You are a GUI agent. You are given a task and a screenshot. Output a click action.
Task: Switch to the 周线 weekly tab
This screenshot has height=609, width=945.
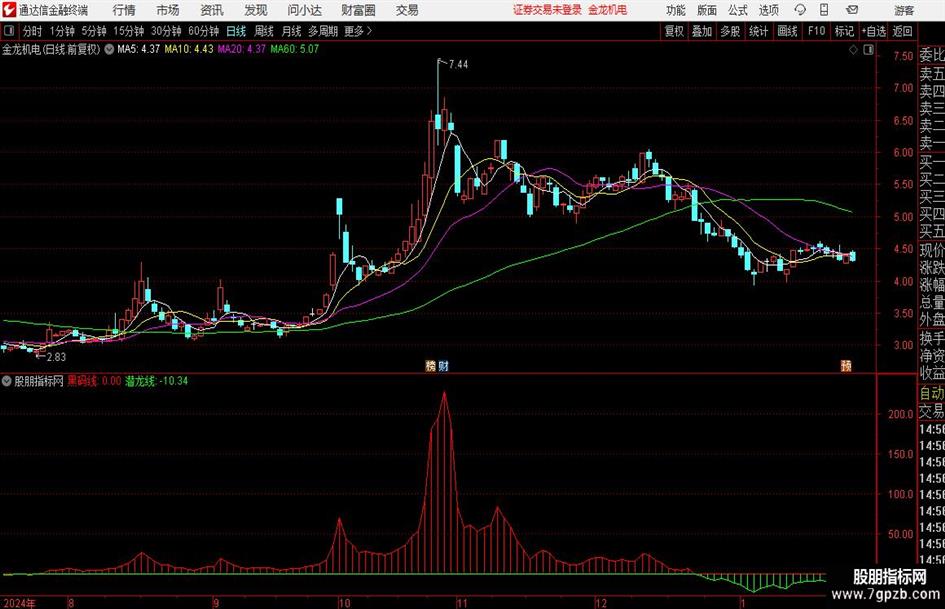263,31
